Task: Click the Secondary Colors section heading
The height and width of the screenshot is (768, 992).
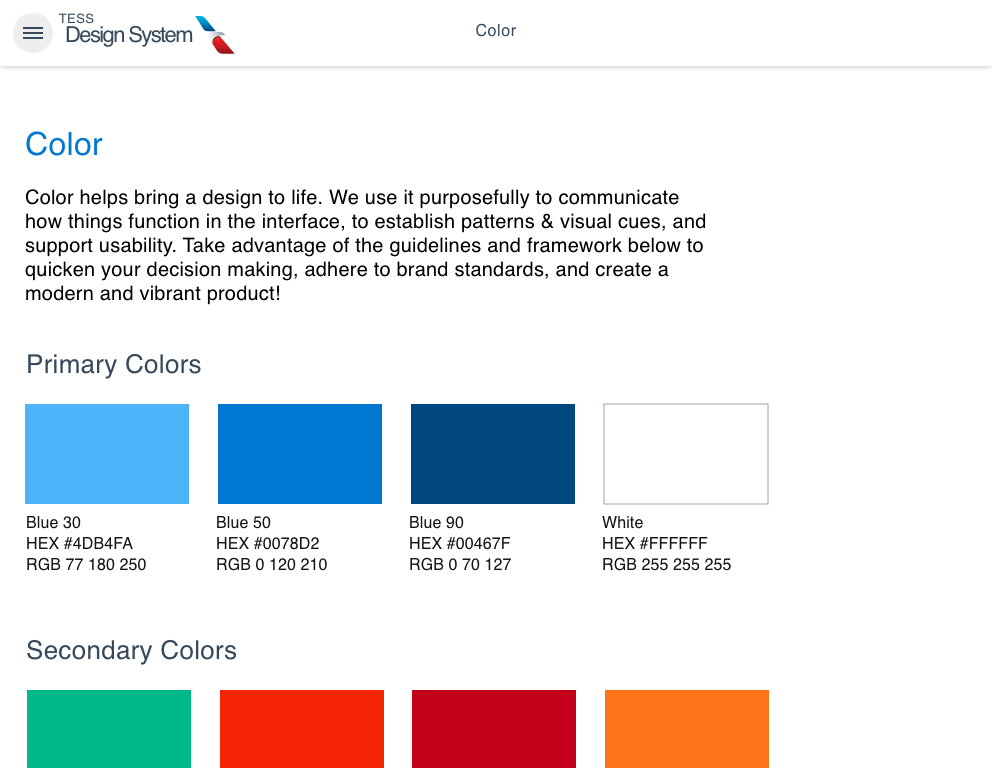Action: [x=132, y=651]
